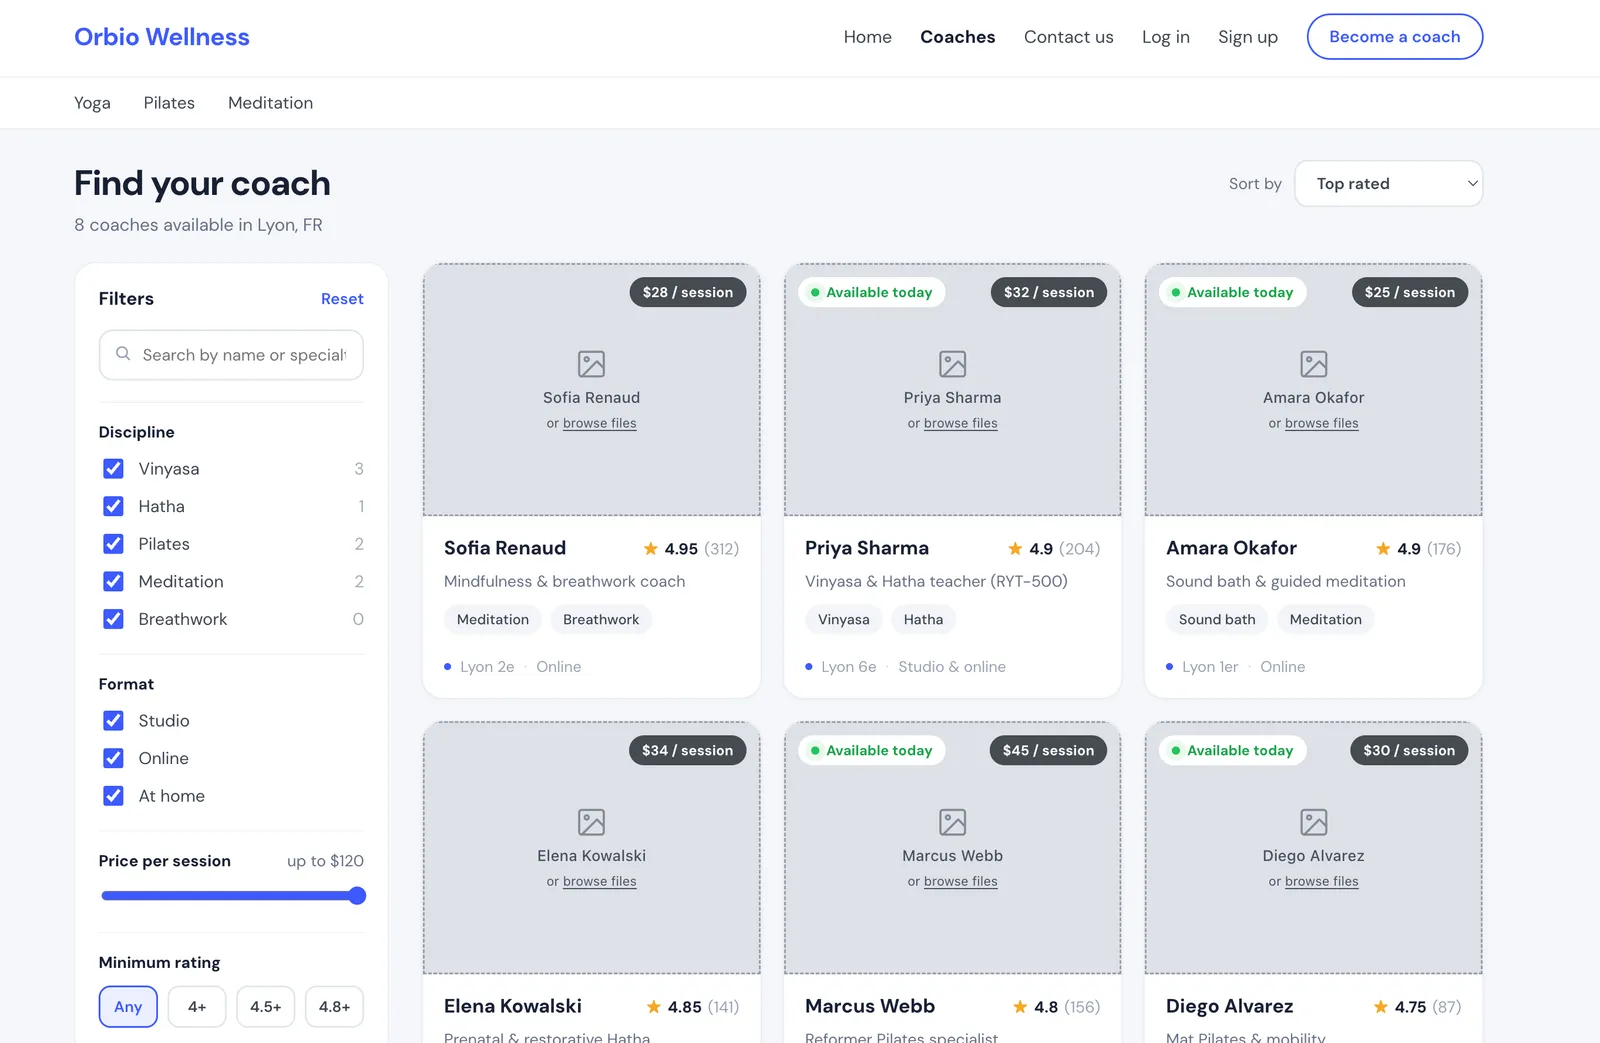Uncheck the Online format checkbox
The width and height of the screenshot is (1600, 1043).
[114, 758]
